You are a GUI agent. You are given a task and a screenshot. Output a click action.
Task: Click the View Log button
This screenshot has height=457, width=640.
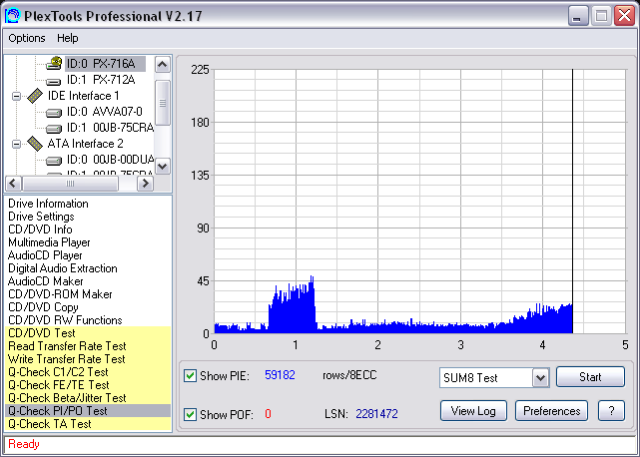(x=473, y=410)
